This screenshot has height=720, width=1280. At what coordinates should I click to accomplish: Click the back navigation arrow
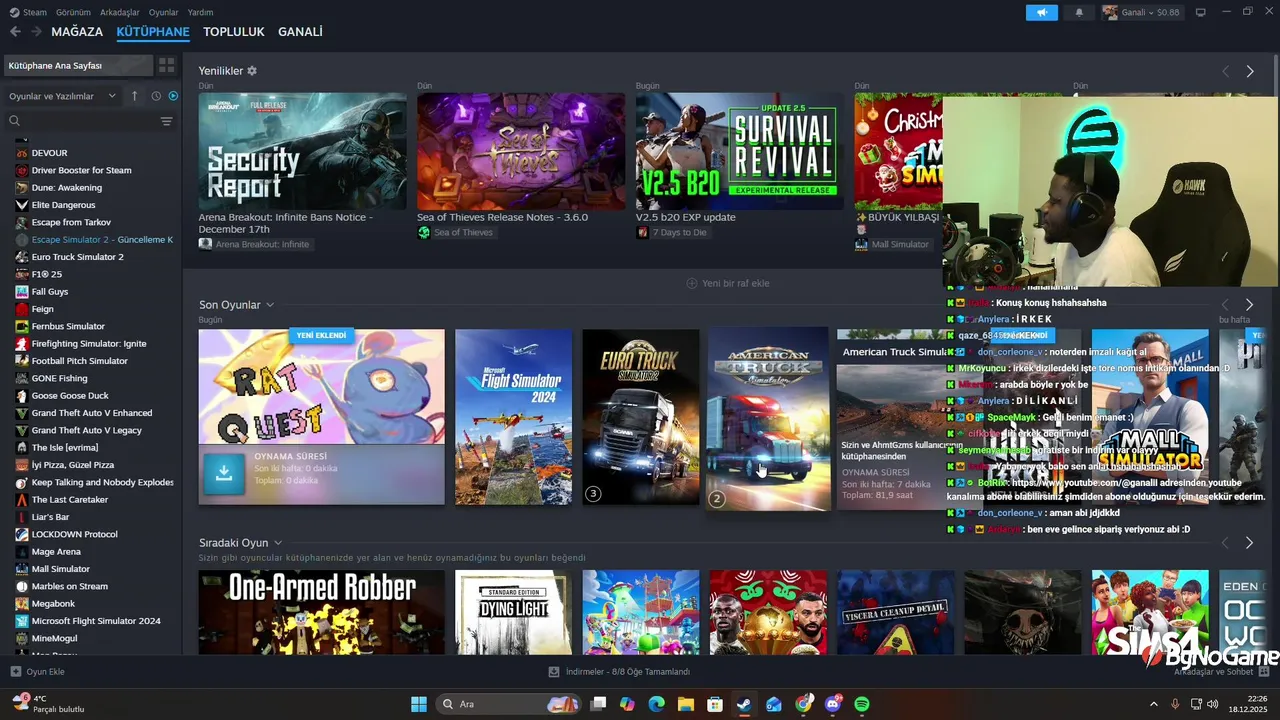pos(15,32)
